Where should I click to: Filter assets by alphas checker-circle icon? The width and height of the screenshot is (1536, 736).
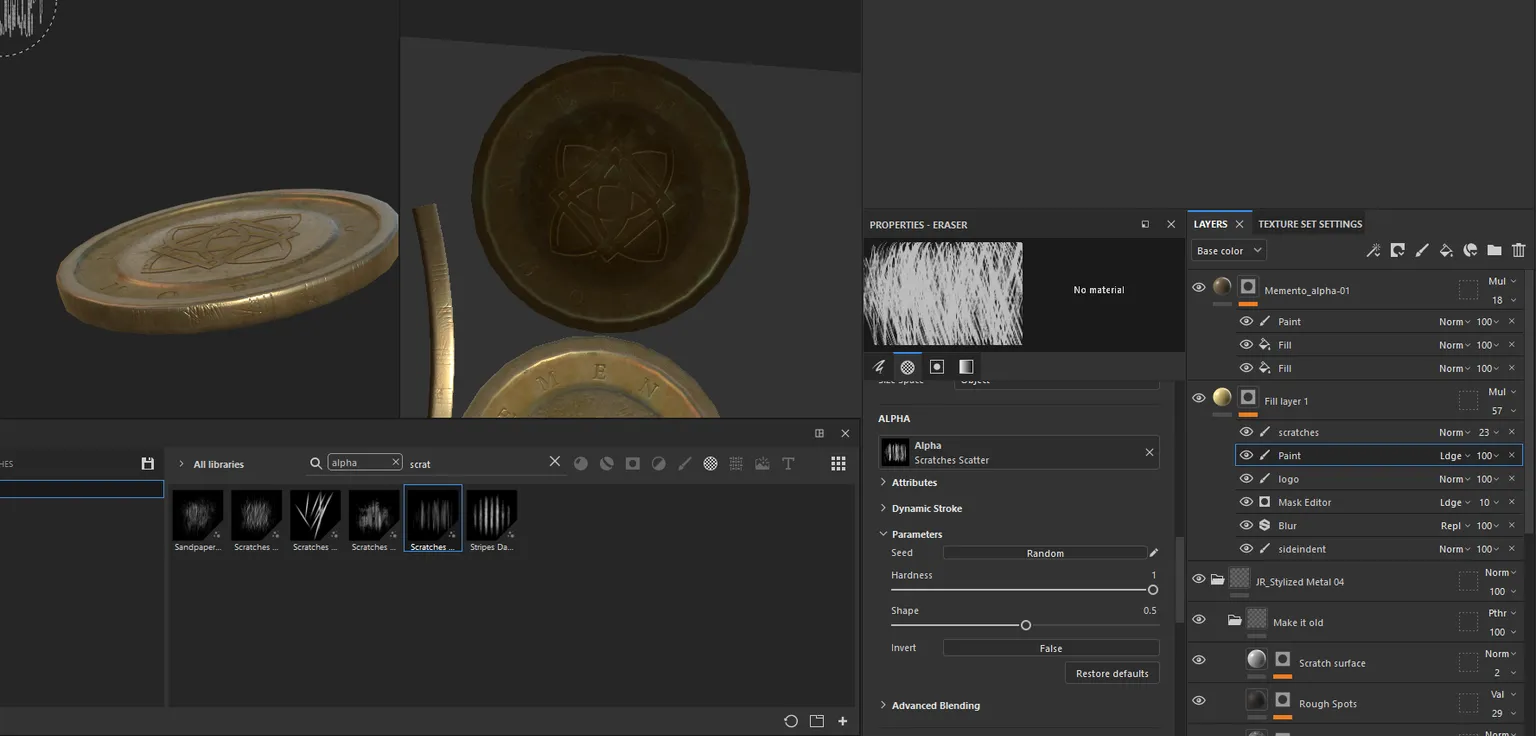[x=710, y=463]
